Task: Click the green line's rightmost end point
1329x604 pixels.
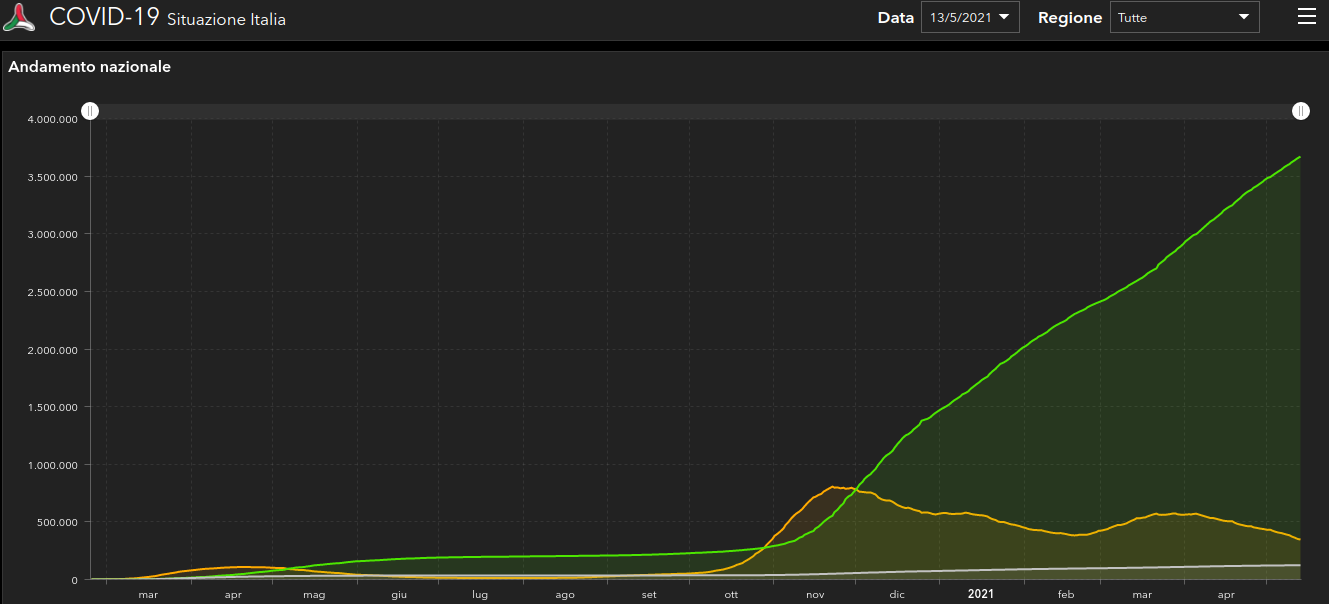Action: [x=1299, y=157]
